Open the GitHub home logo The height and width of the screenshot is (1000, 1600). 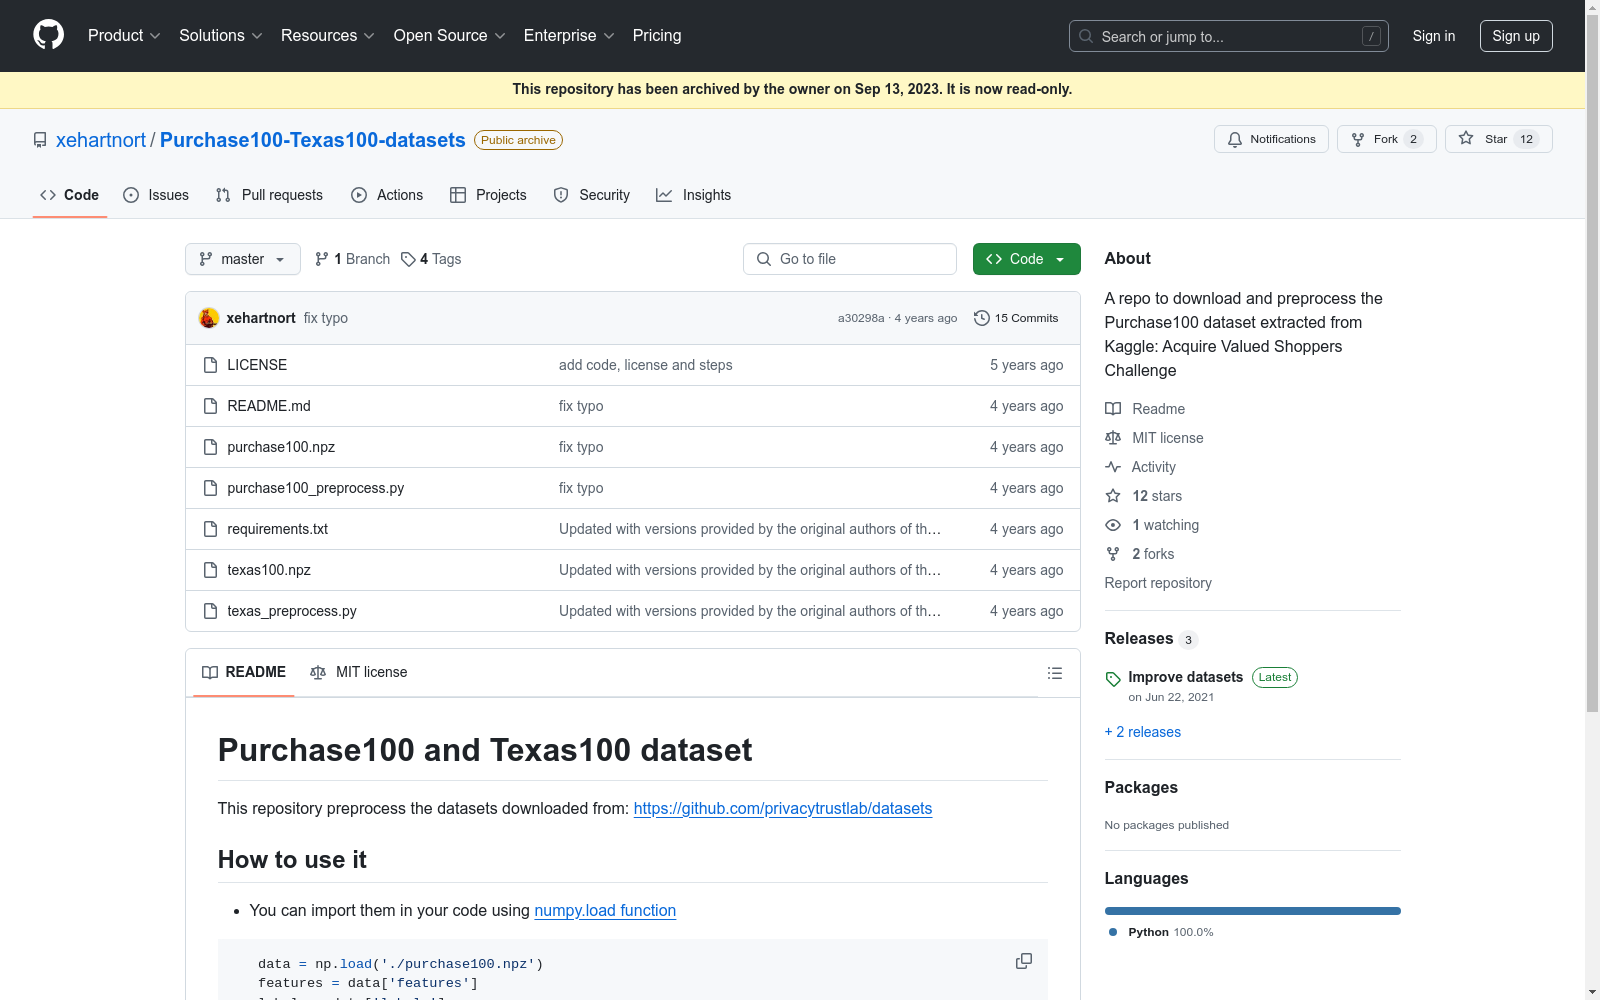(48, 35)
